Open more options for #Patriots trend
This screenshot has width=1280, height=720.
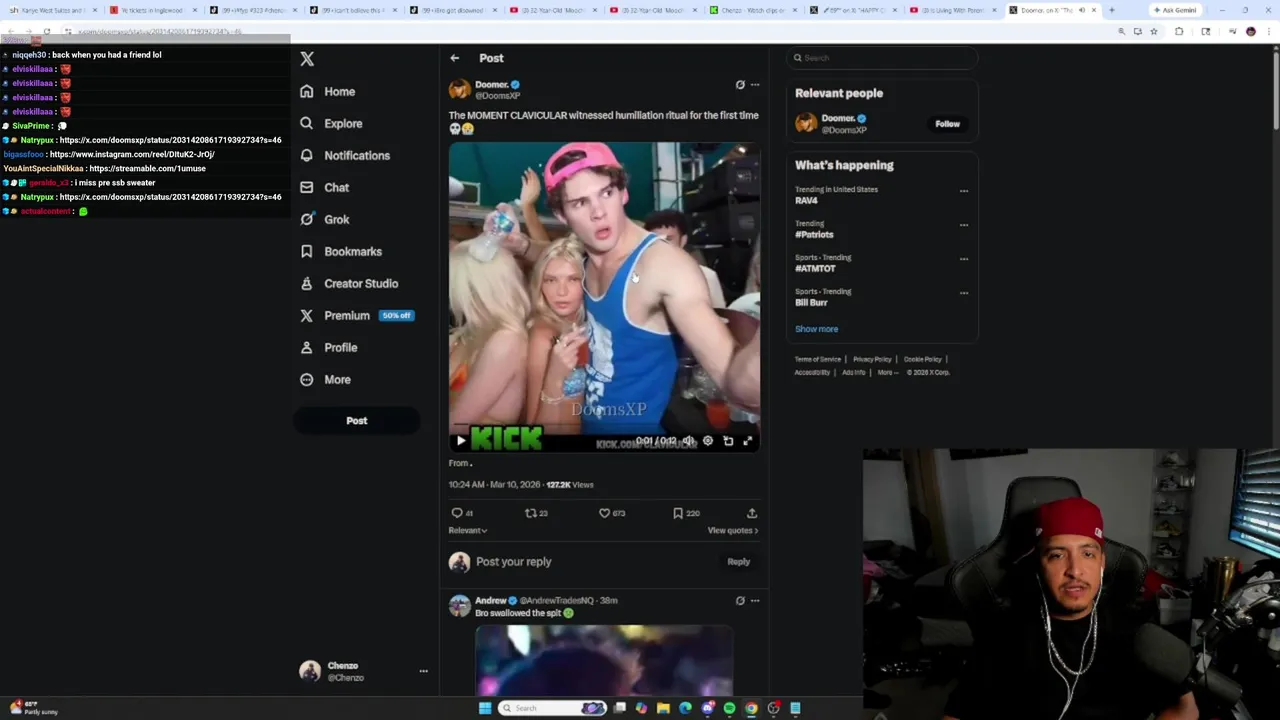964,224
